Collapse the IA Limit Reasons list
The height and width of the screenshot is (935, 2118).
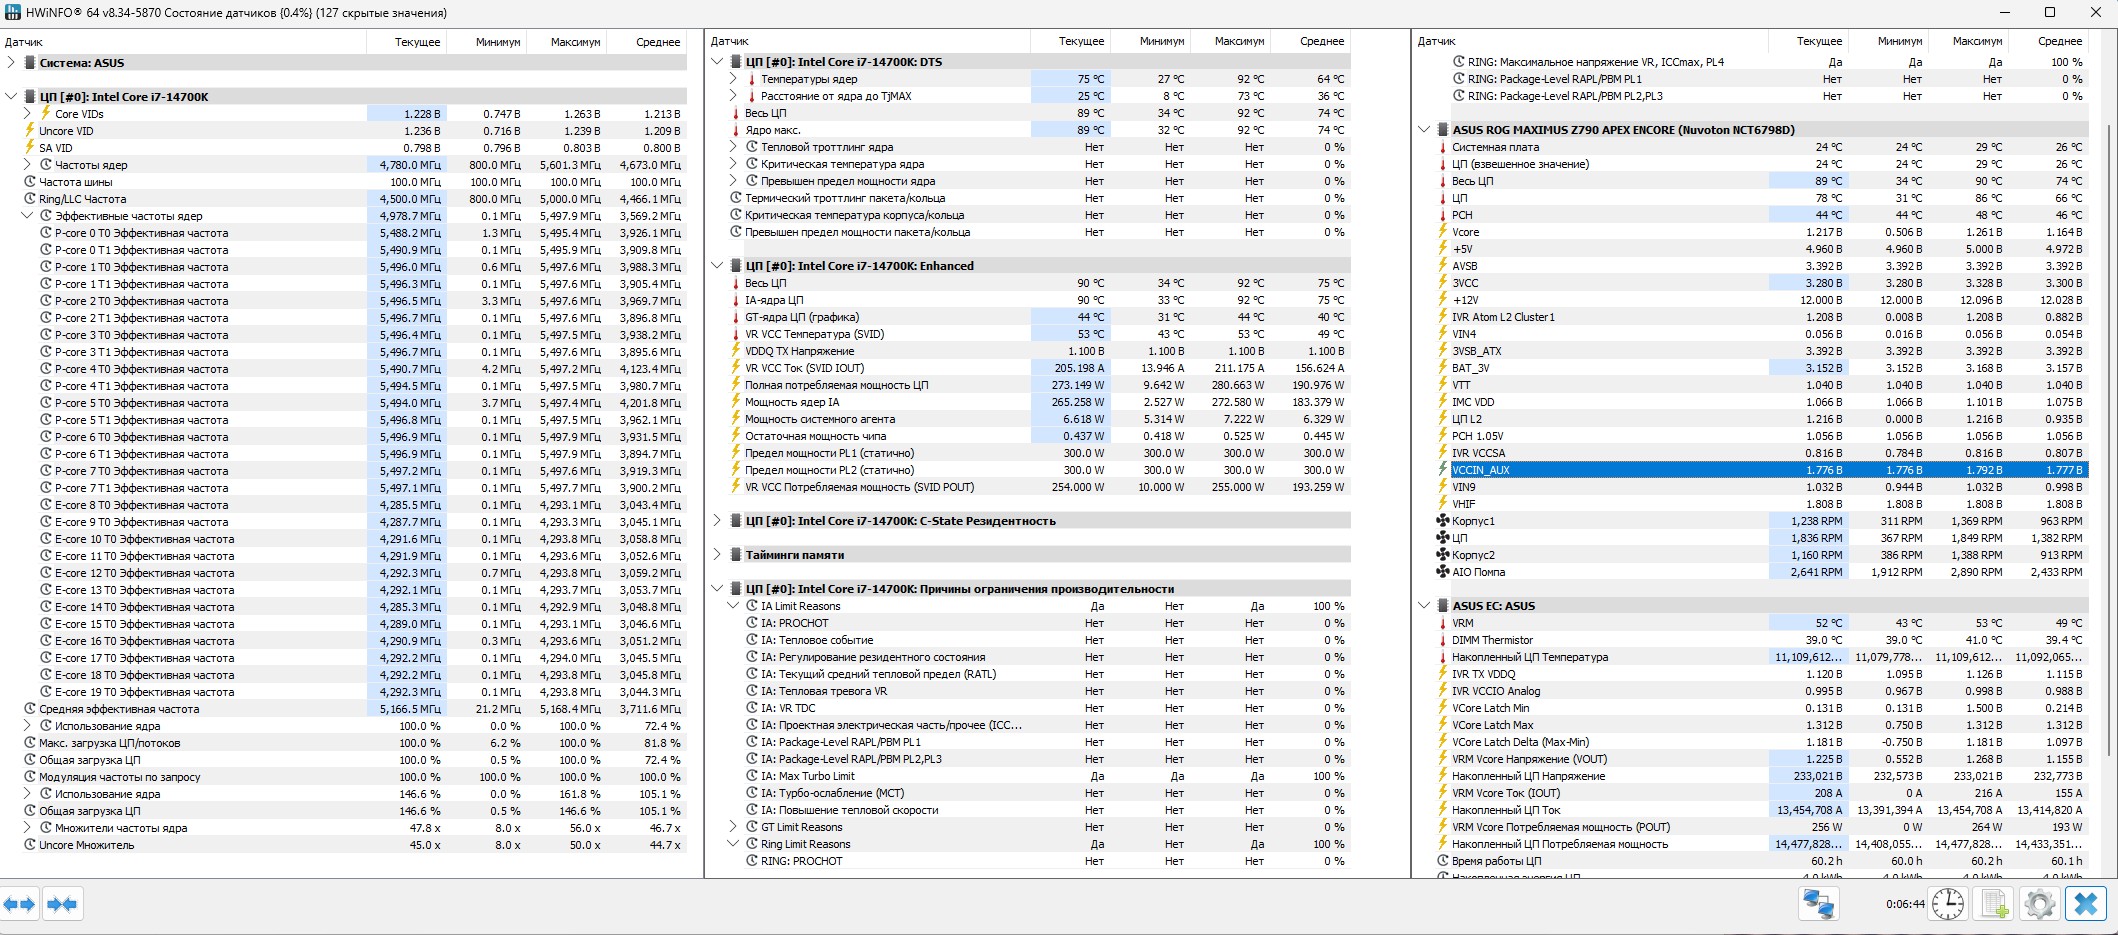coord(733,606)
